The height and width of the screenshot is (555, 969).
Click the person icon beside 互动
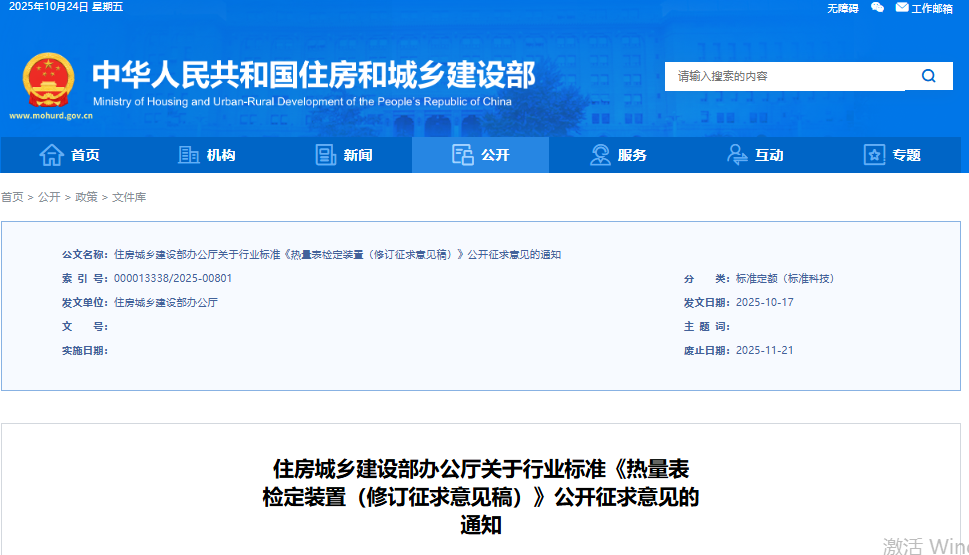(x=737, y=155)
